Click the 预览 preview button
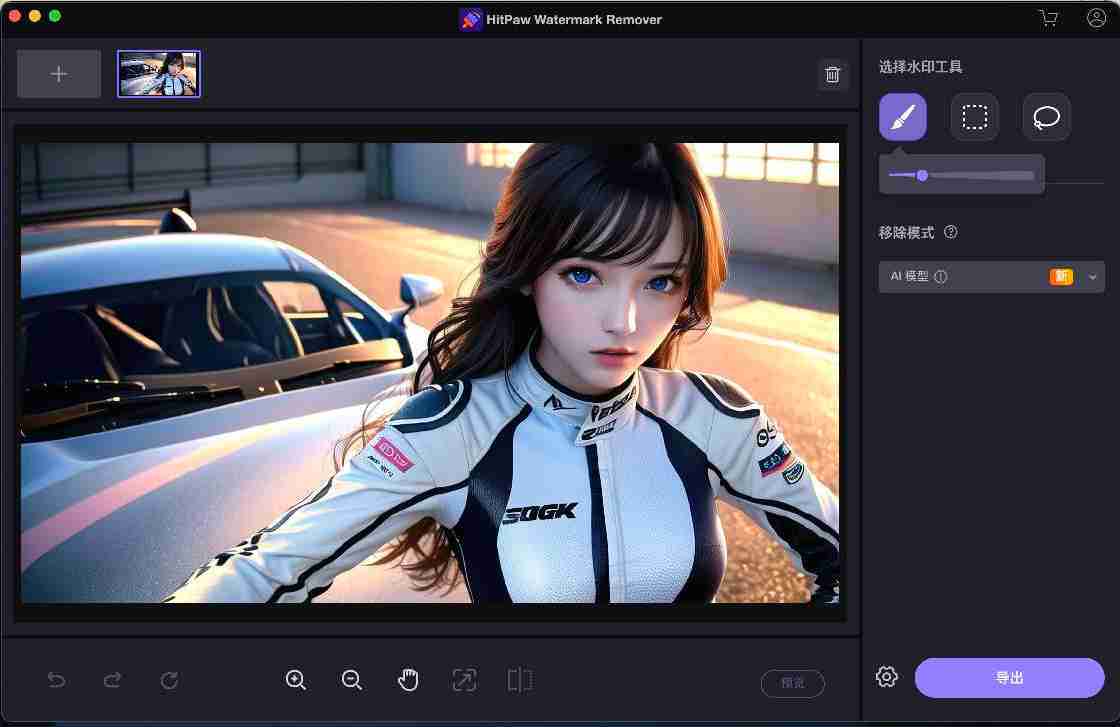1120x727 pixels. coord(792,683)
